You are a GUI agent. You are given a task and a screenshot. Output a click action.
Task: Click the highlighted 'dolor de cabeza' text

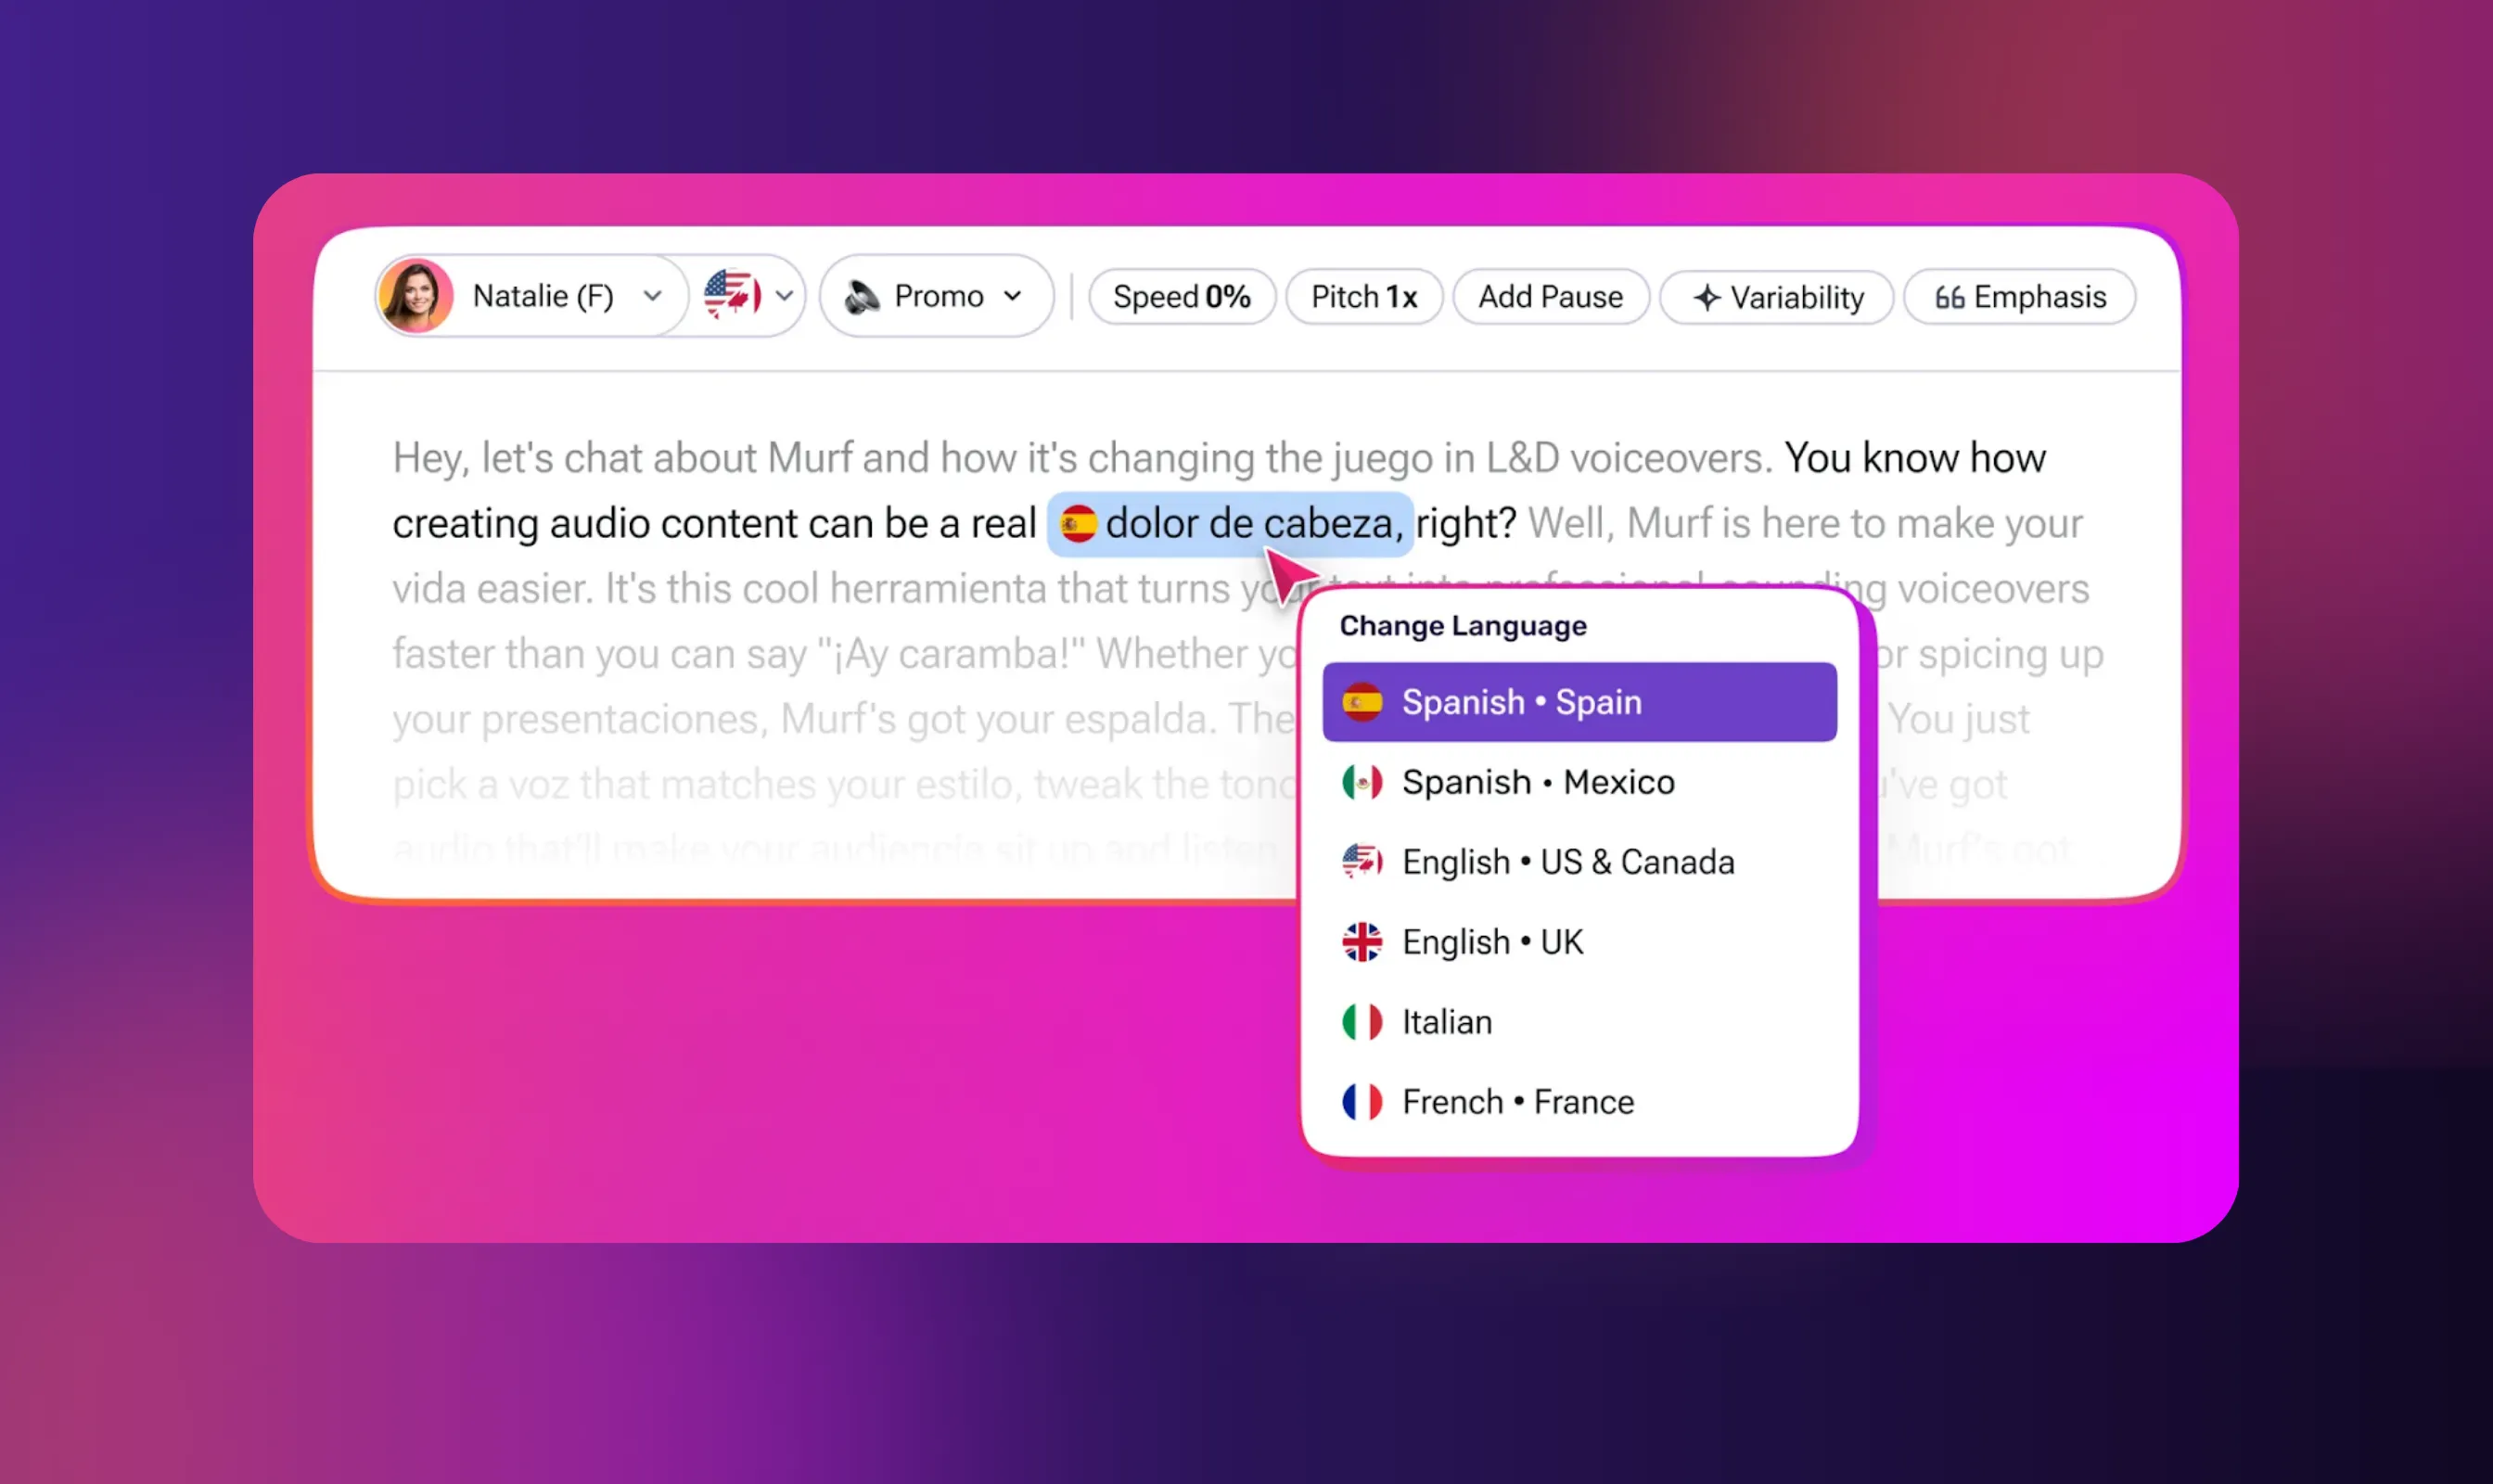point(1250,522)
